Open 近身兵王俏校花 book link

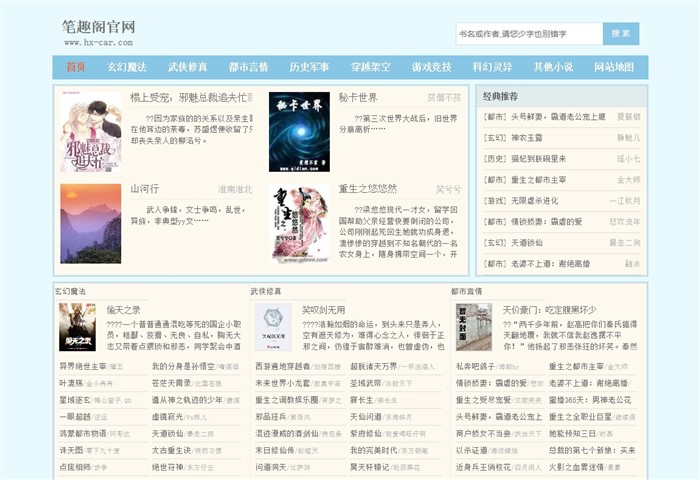tap(483, 467)
